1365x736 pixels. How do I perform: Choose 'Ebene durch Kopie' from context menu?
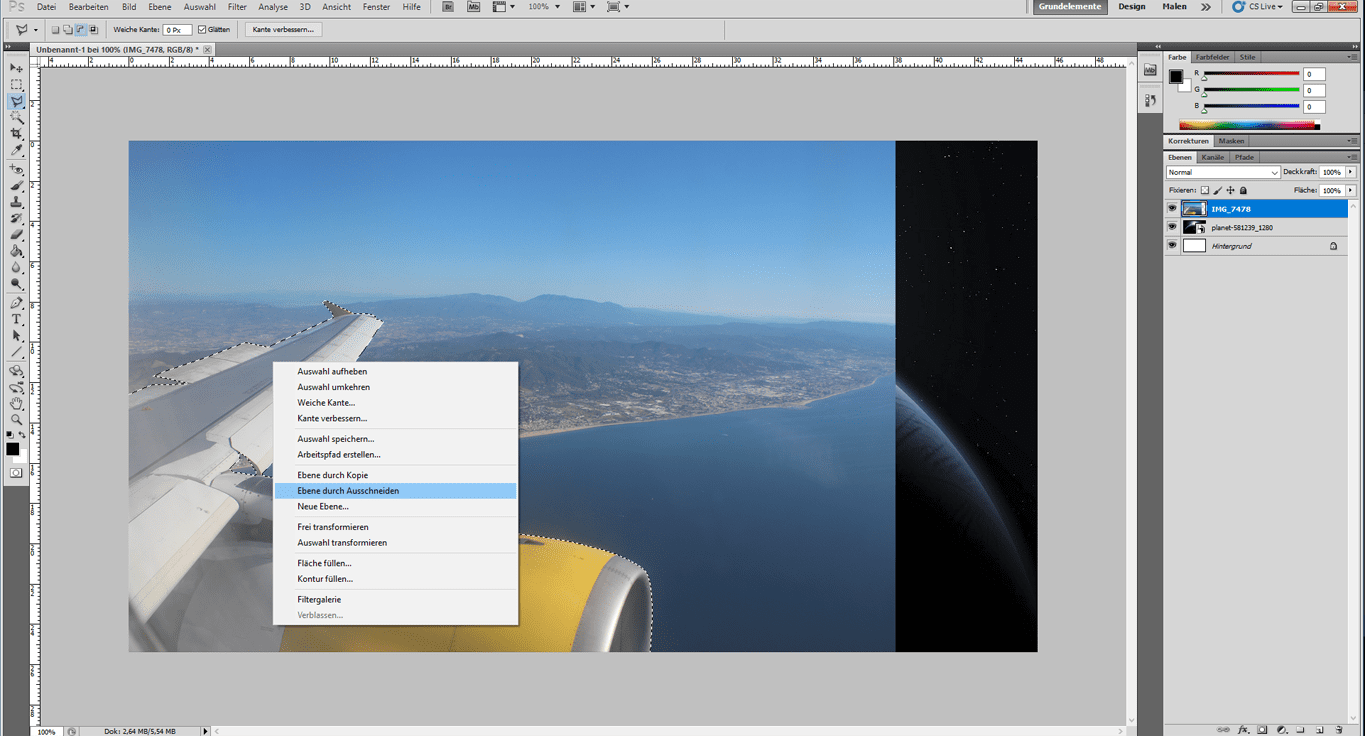(332, 475)
